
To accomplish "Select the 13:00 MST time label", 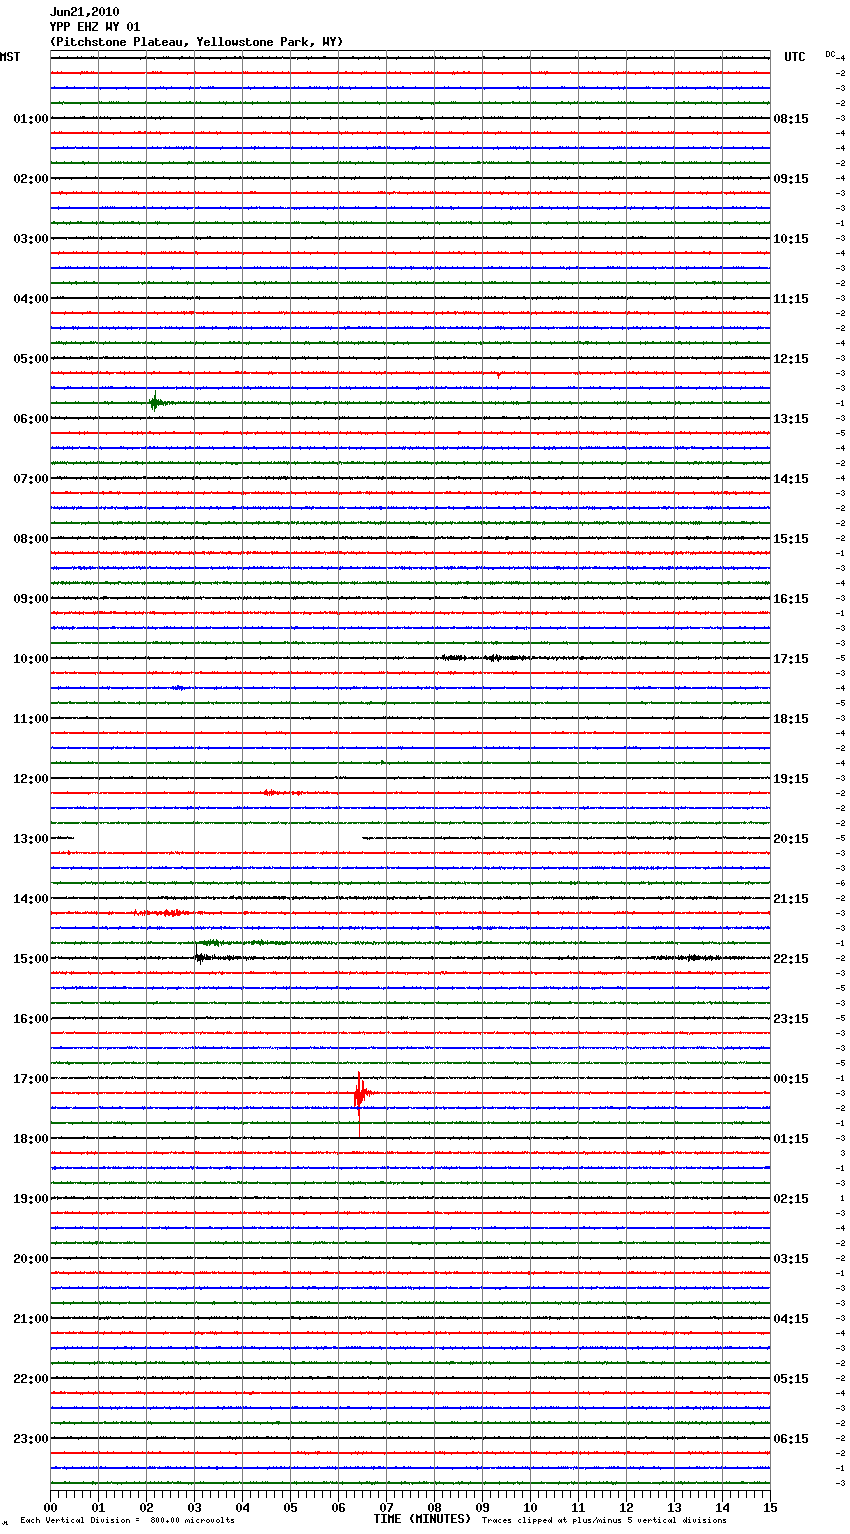I will [31, 839].
